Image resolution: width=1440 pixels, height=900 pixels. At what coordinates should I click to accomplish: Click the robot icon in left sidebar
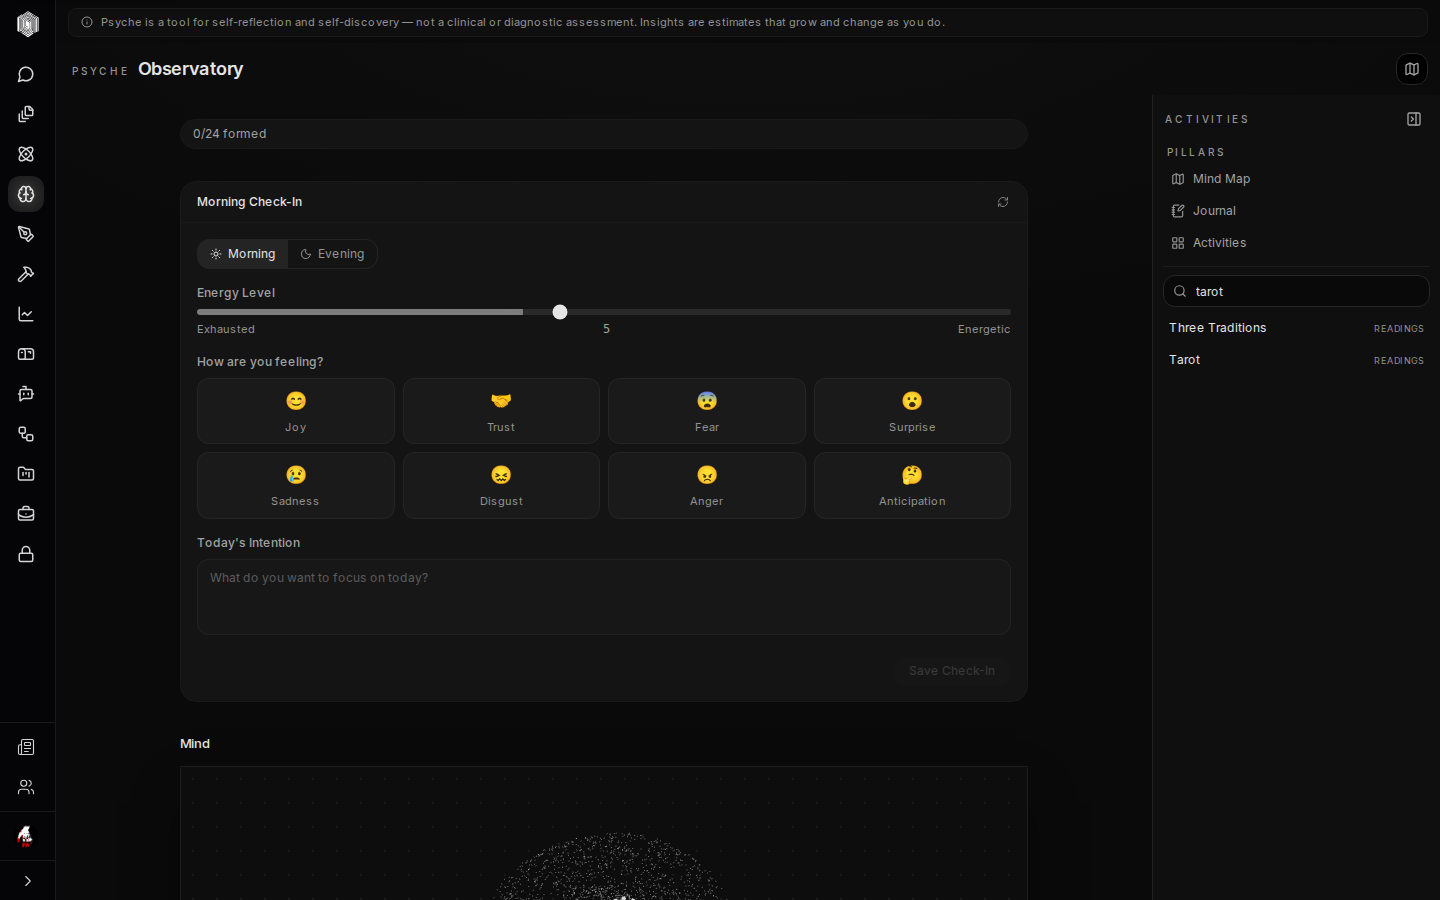click(x=26, y=394)
